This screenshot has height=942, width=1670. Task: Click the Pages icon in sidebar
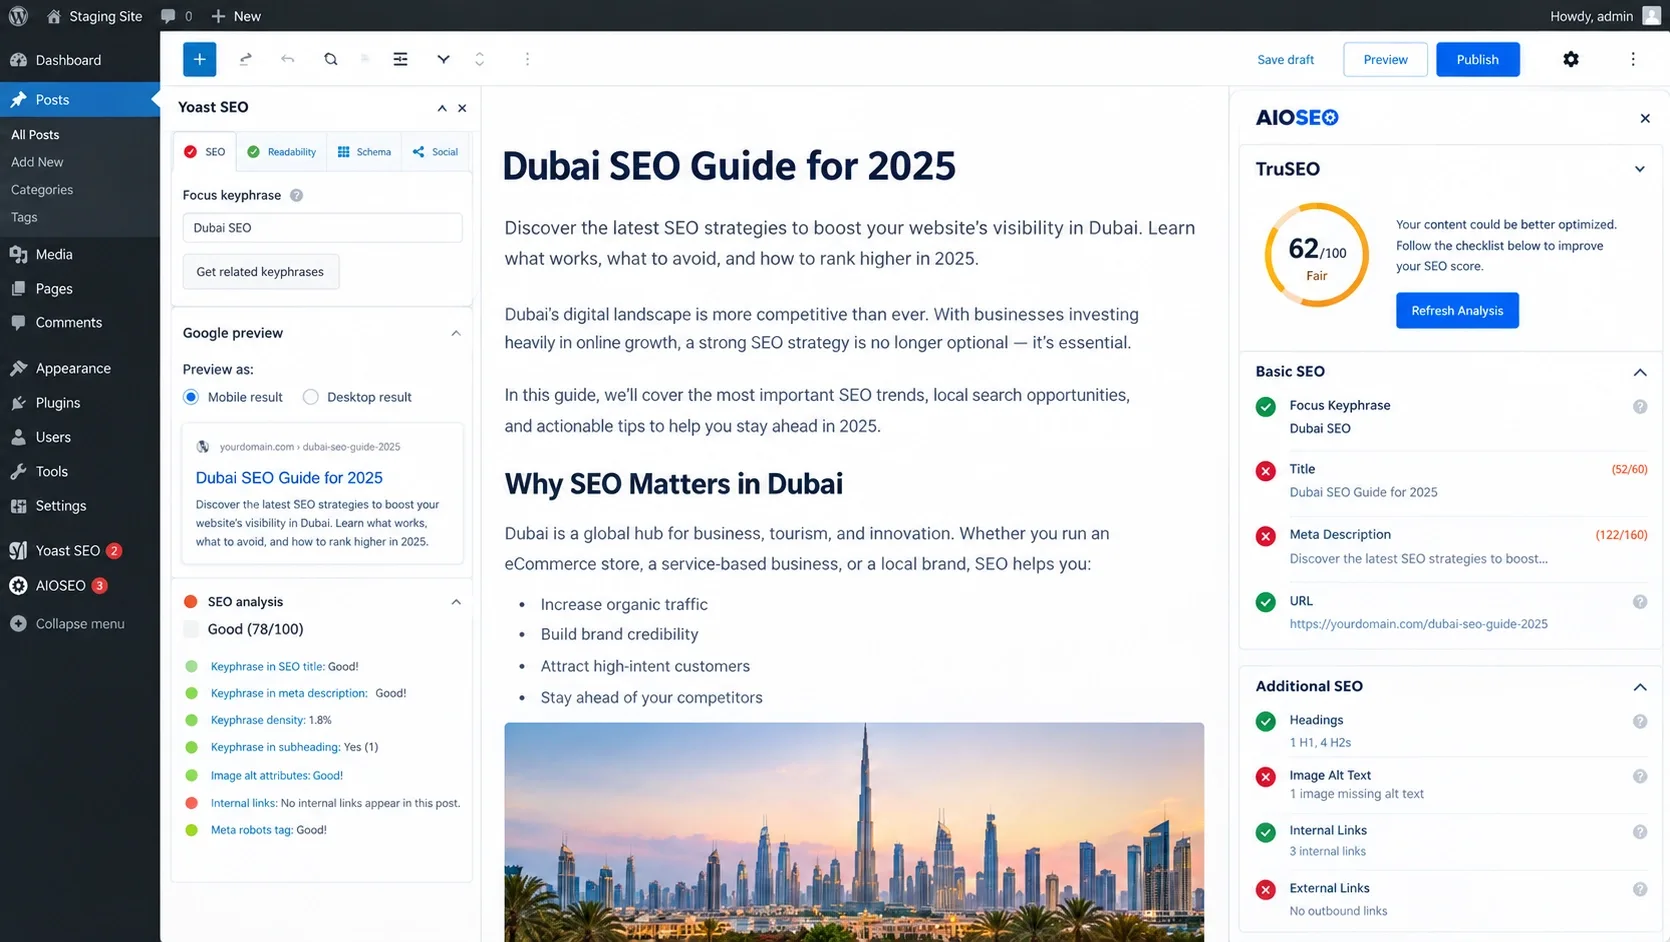[18, 288]
